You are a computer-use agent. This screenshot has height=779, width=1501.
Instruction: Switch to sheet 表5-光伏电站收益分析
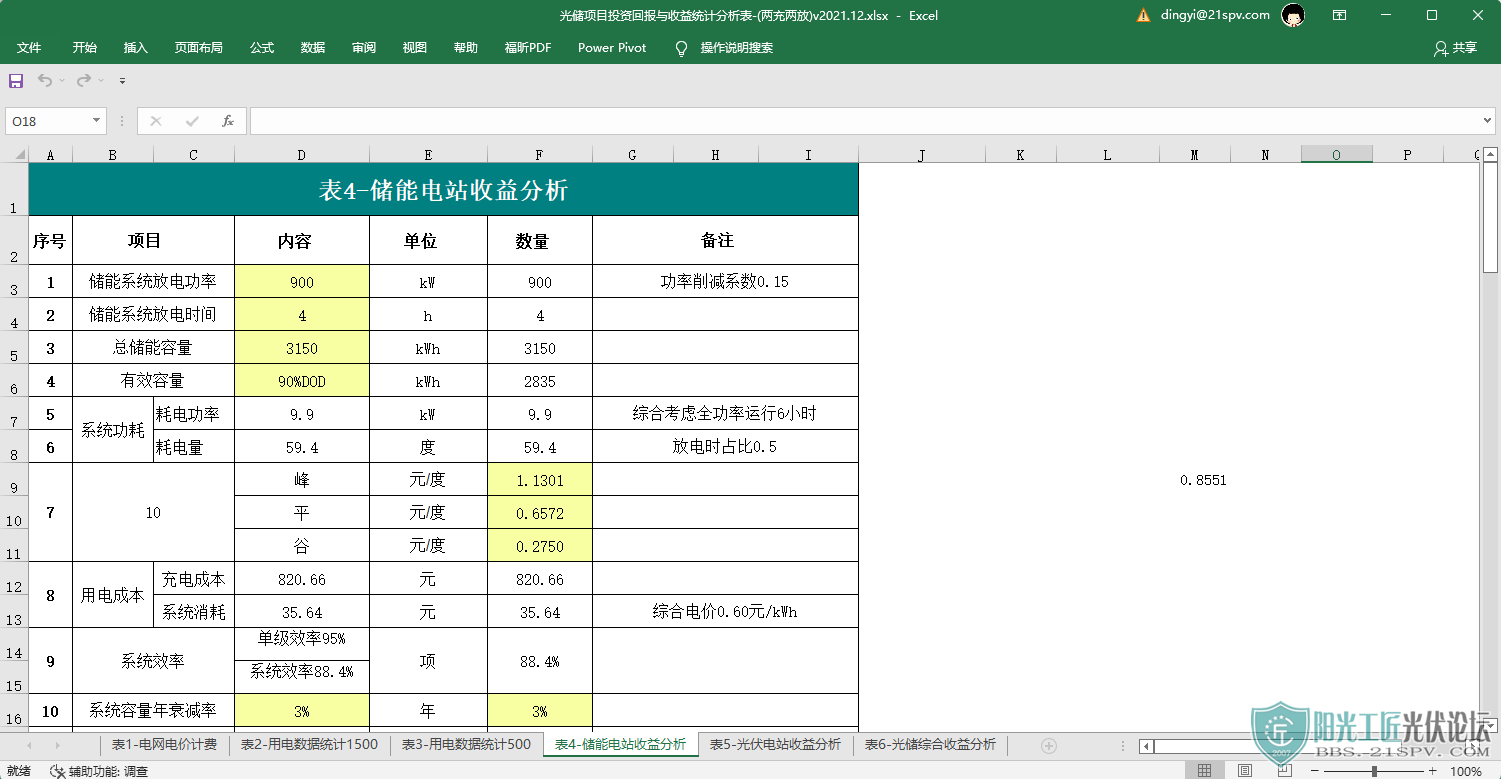tap(775, 744)
